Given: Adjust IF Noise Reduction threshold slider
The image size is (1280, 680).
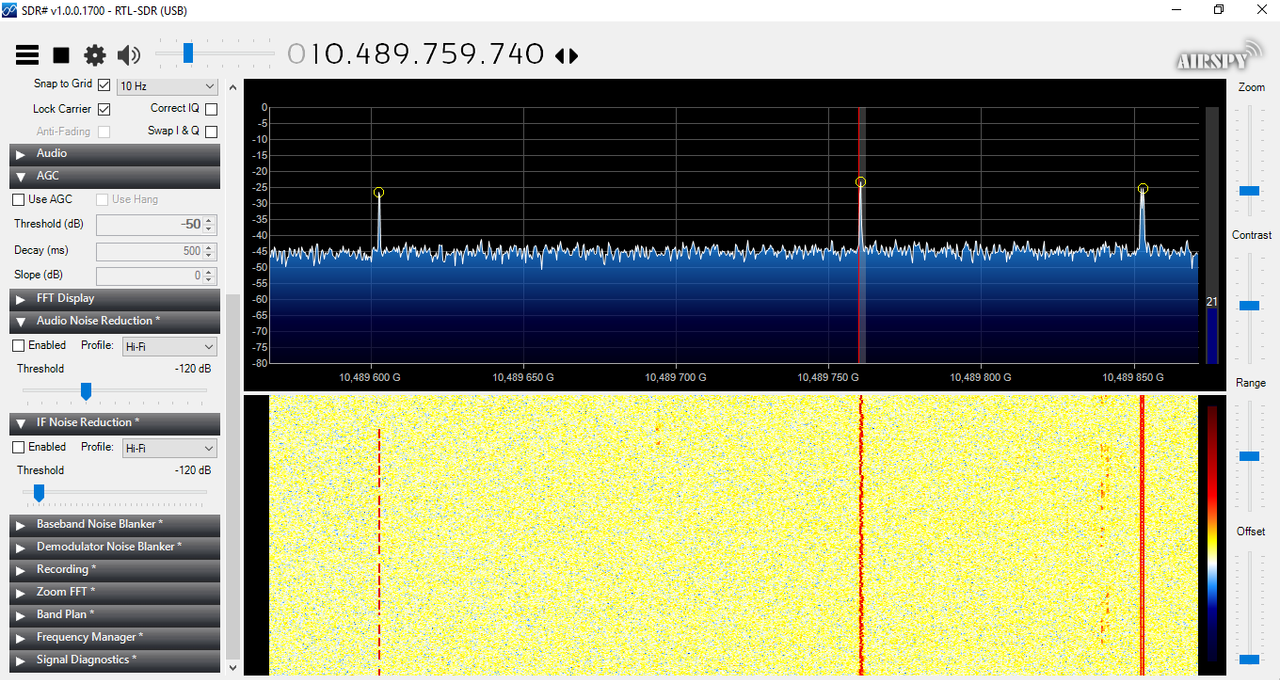Looking at the screenshot, I should point(39,492).
